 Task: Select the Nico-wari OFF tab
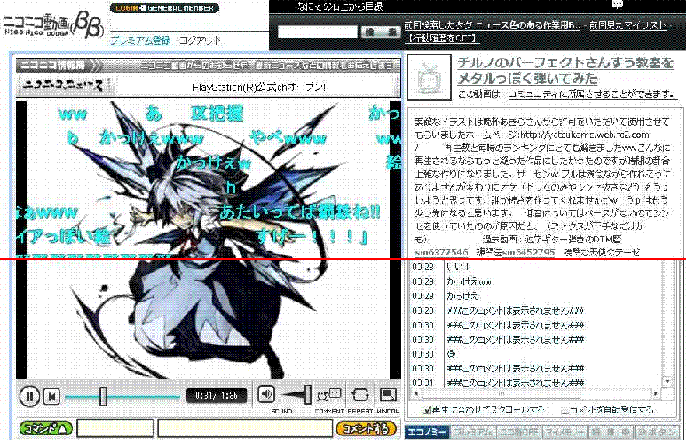coord(520,432)
